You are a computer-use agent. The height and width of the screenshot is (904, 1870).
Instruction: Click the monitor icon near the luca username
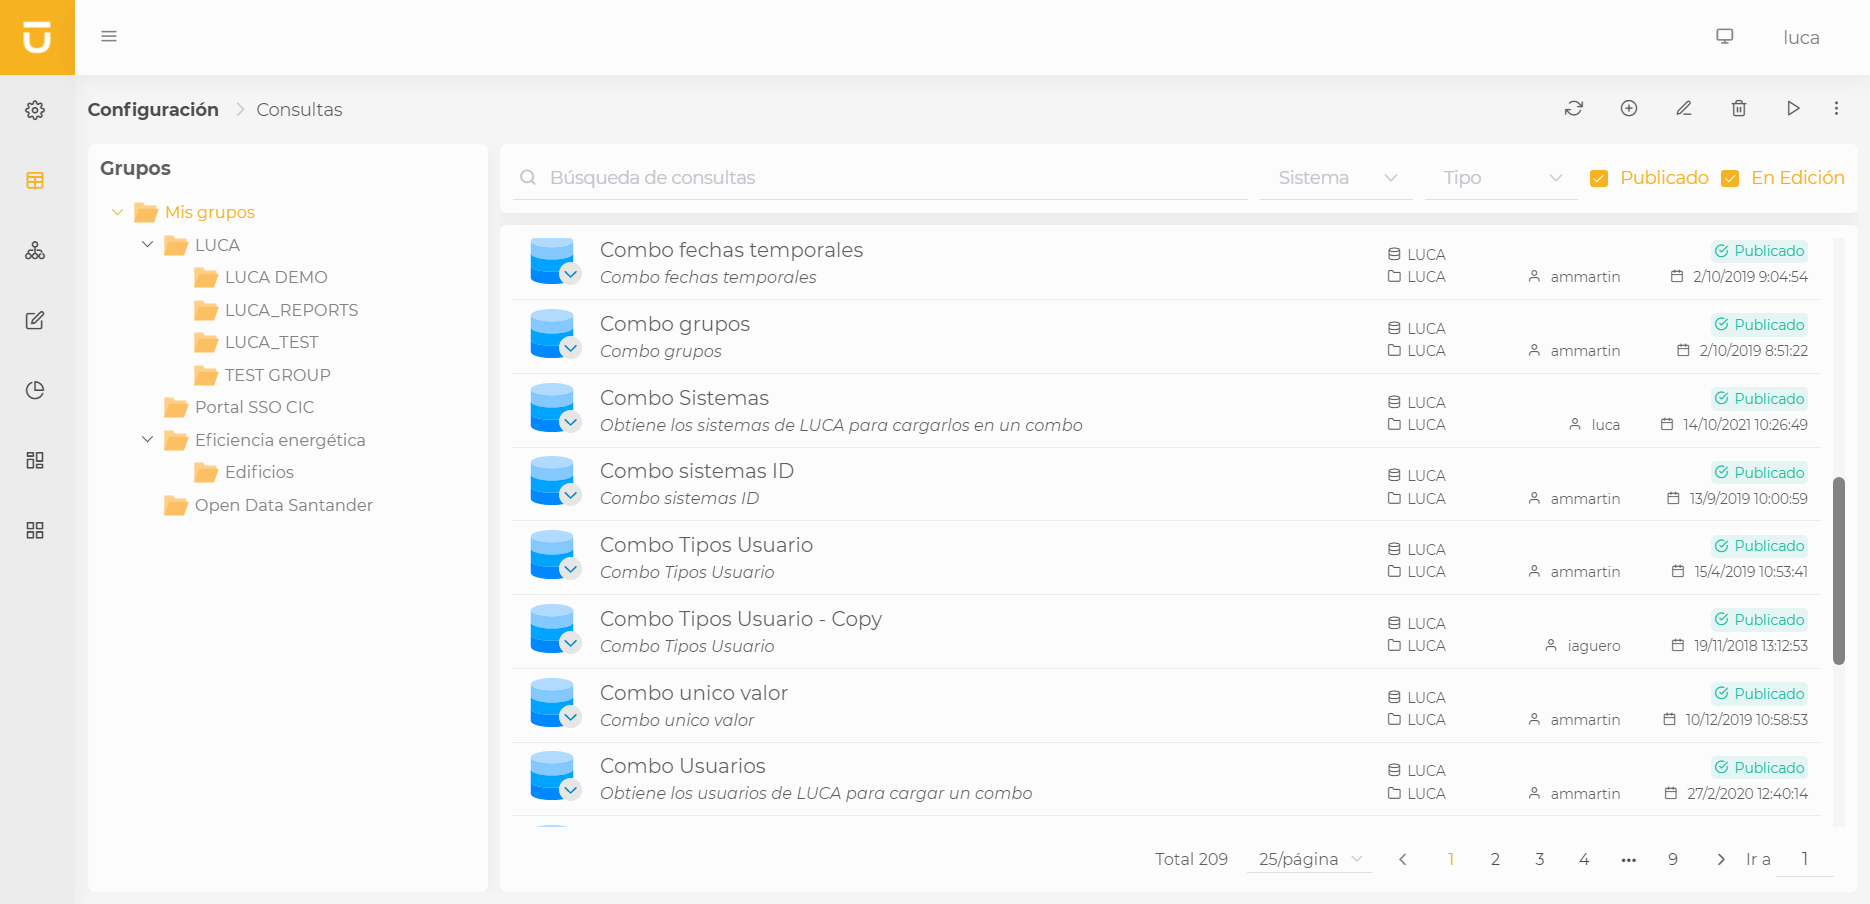point(1724,35)
